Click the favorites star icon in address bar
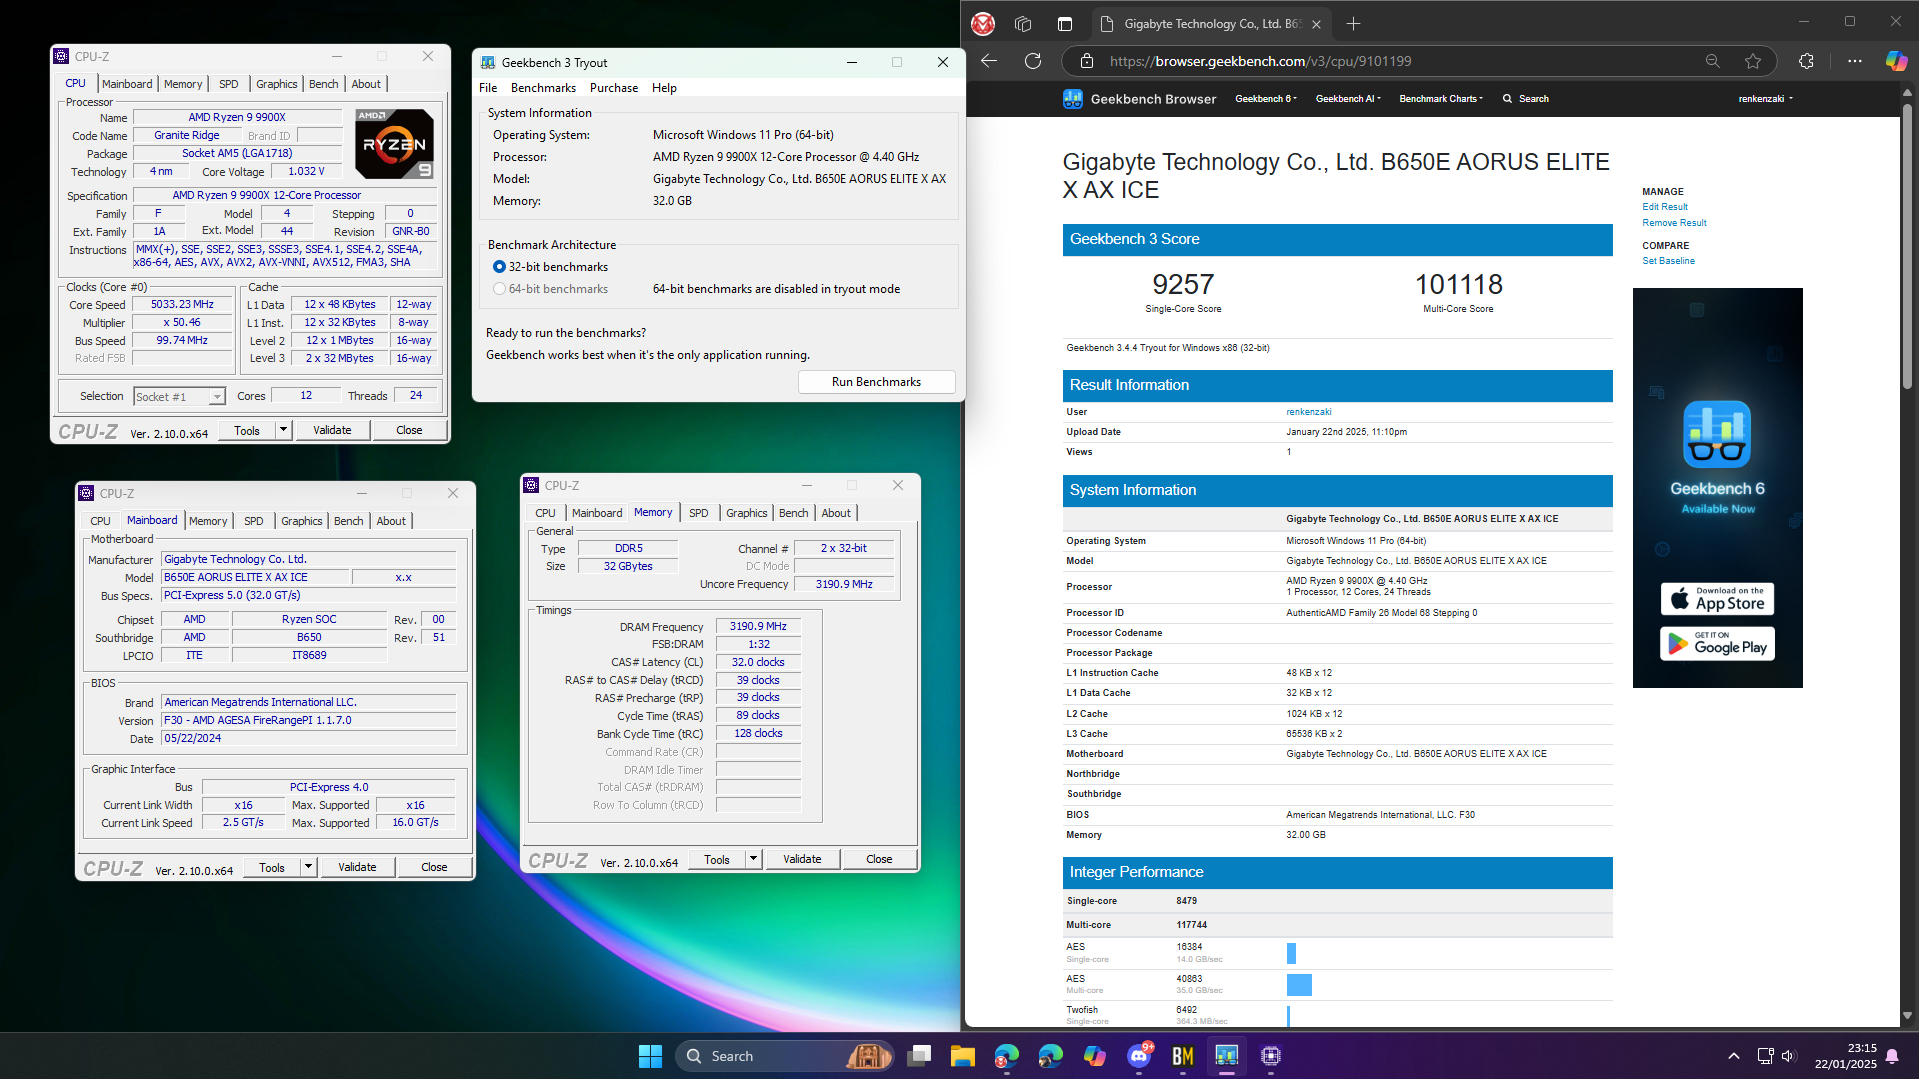 point(1753,61)
